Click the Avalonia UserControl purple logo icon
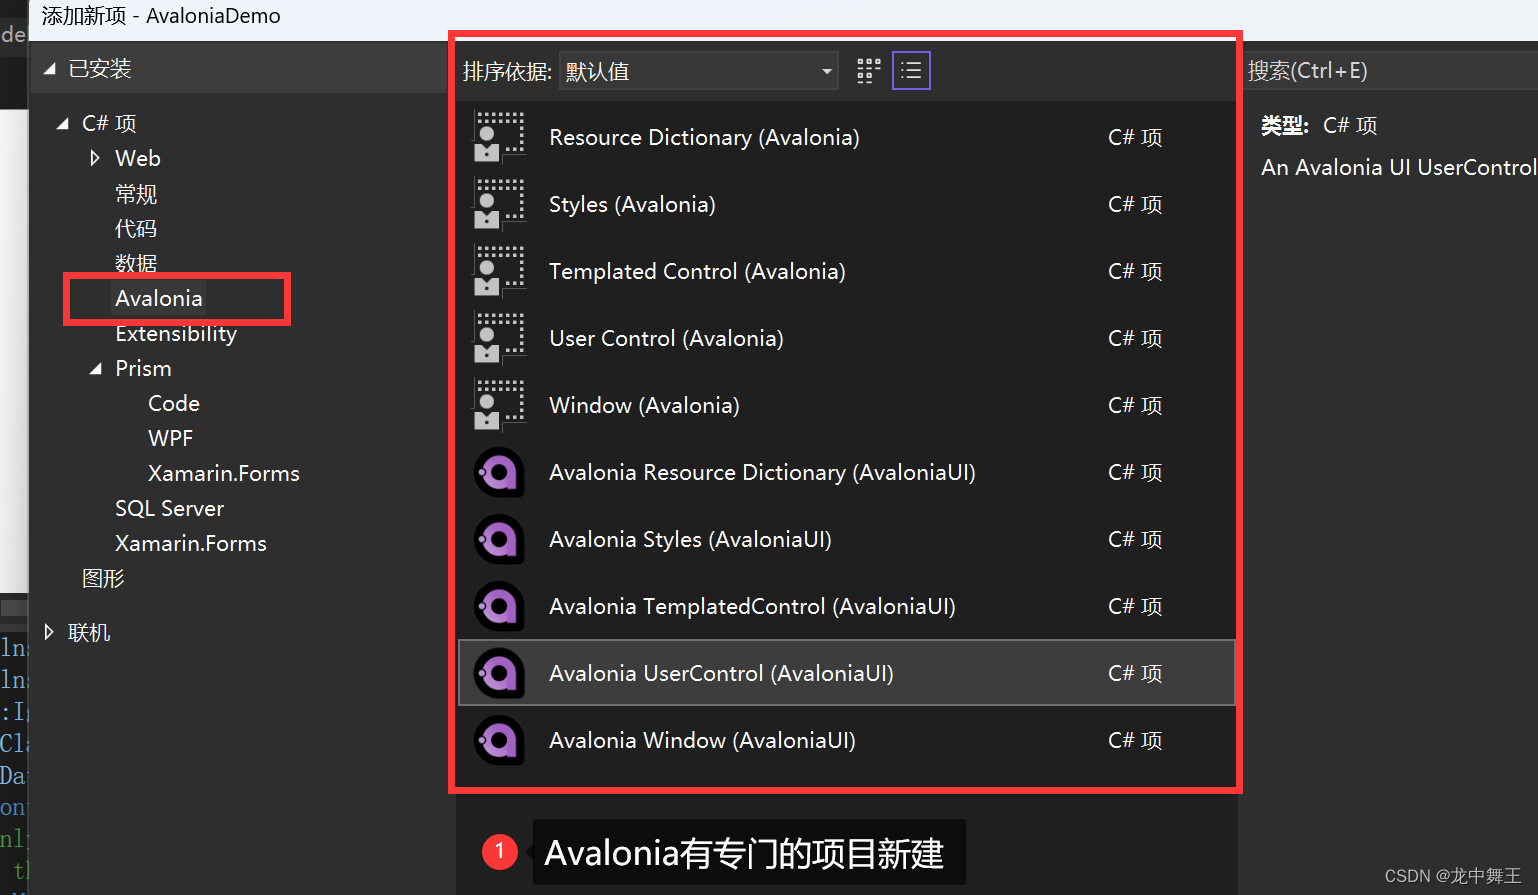 pyautogui.click(x=499, y=673)
